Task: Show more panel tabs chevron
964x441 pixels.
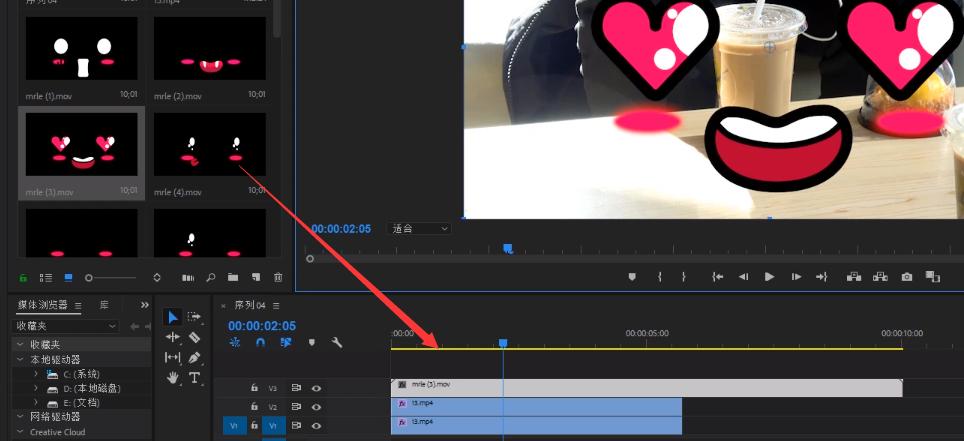Action: click(144, 305)
